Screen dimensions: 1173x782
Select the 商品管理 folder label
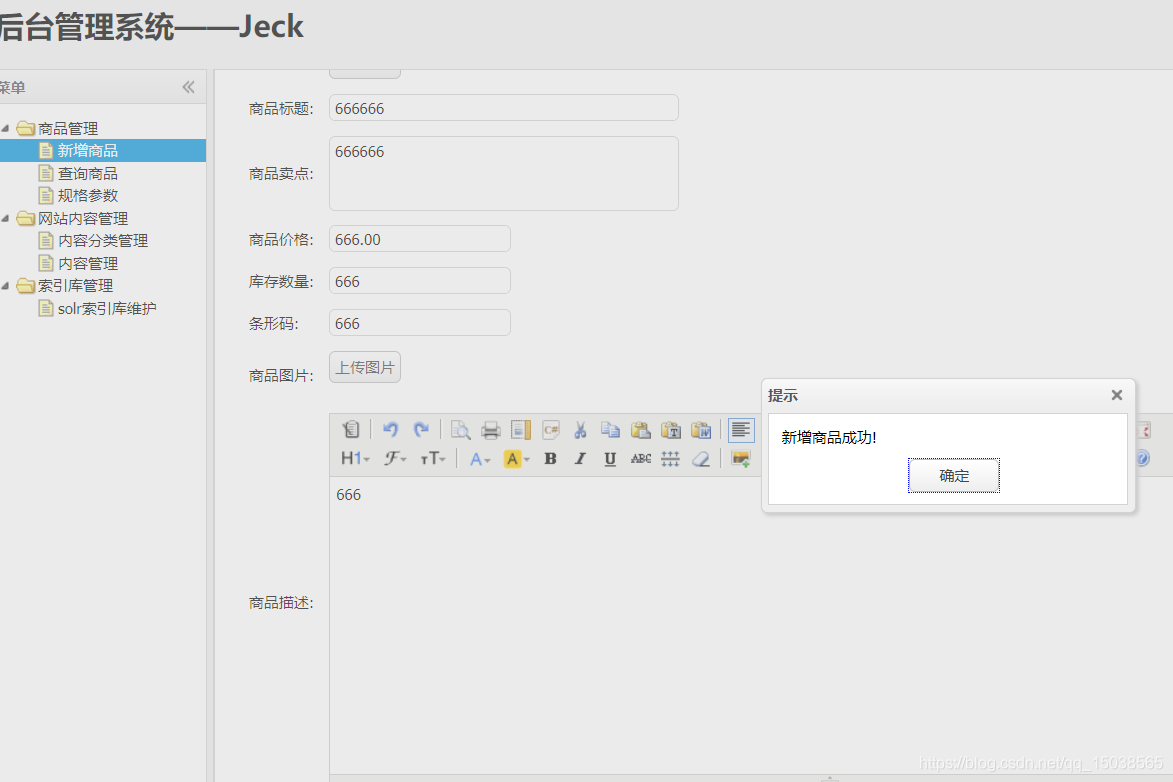[x=68, y=129]
